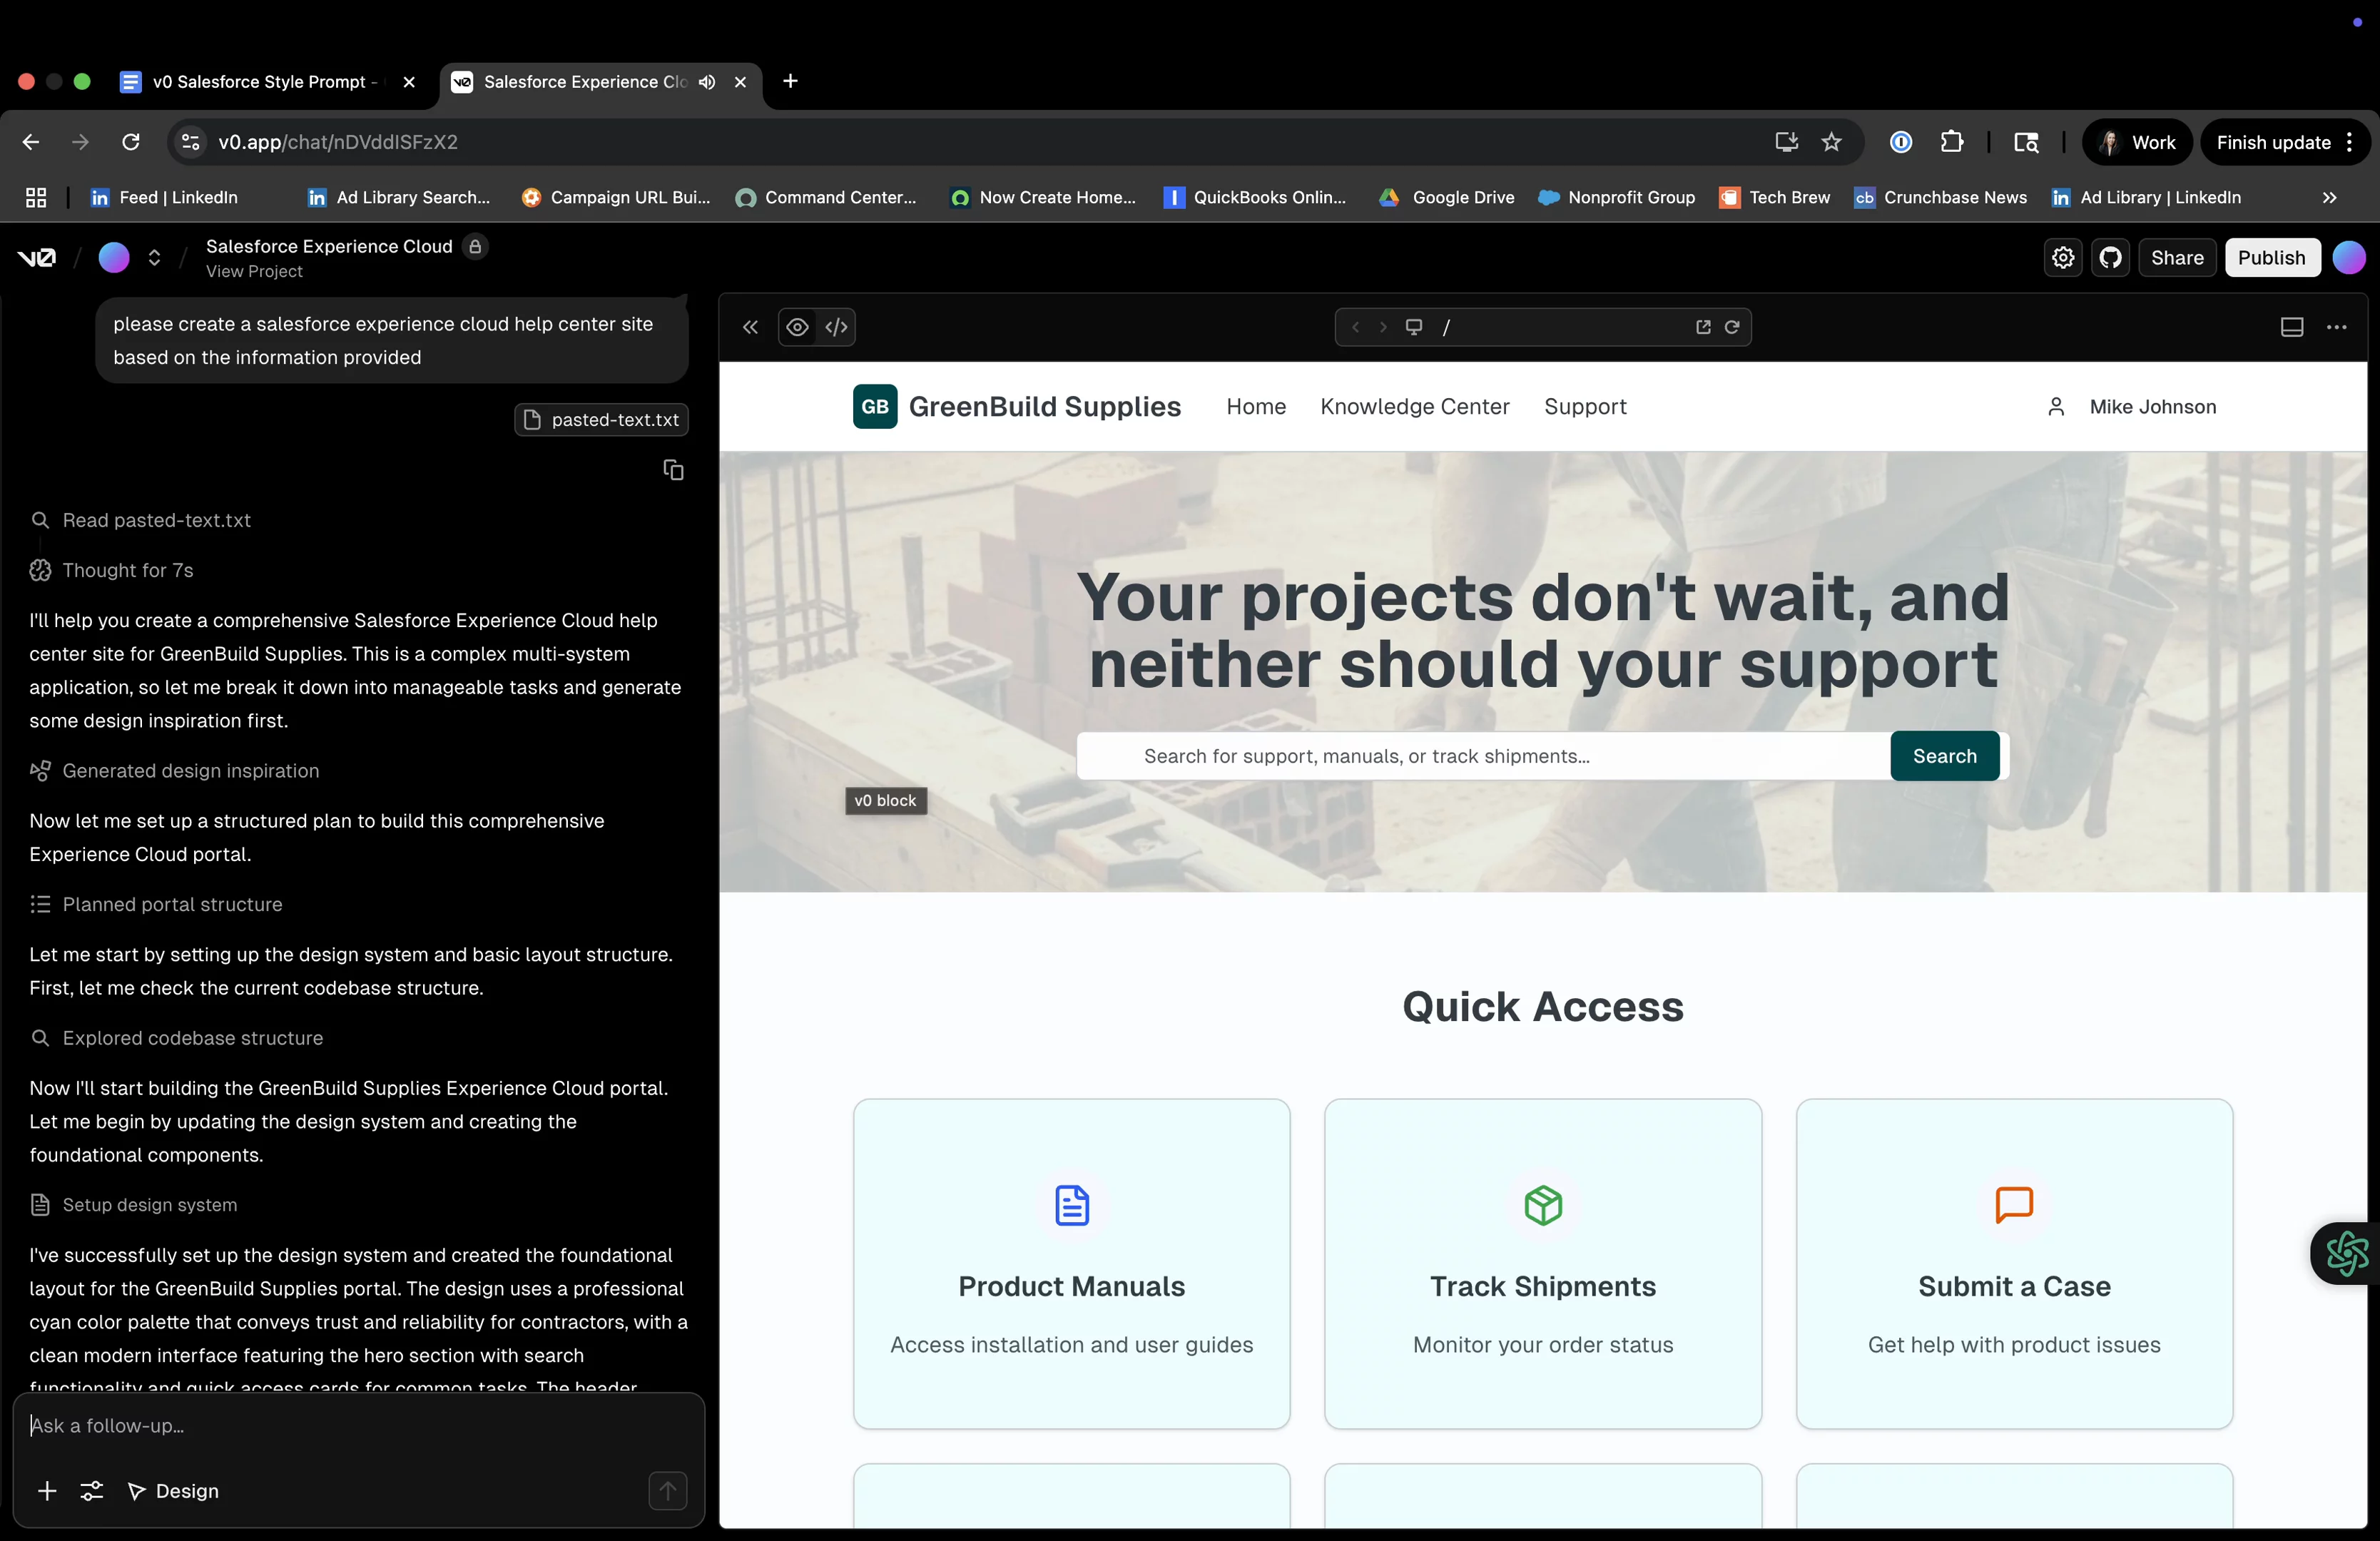
Task: Open project settings gear icon
Action: click(2062, 258)
